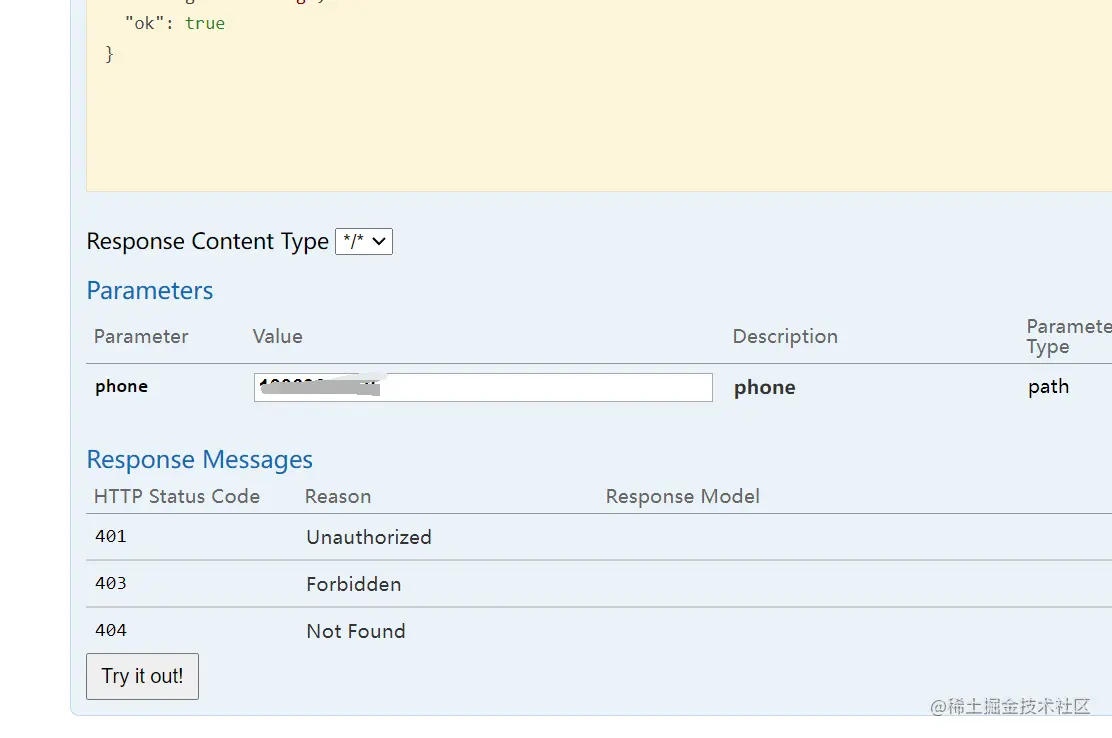This screenshot has height=738, width=1112.
Task: Click the closing brace in response body
Action: coord(109,54)
